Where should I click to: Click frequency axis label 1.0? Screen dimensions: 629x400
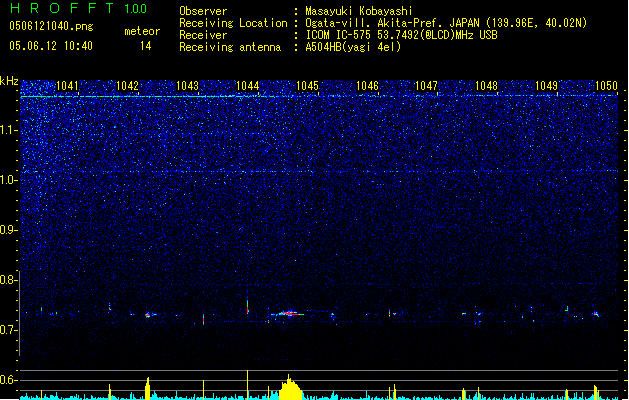(x=8, y=180)
